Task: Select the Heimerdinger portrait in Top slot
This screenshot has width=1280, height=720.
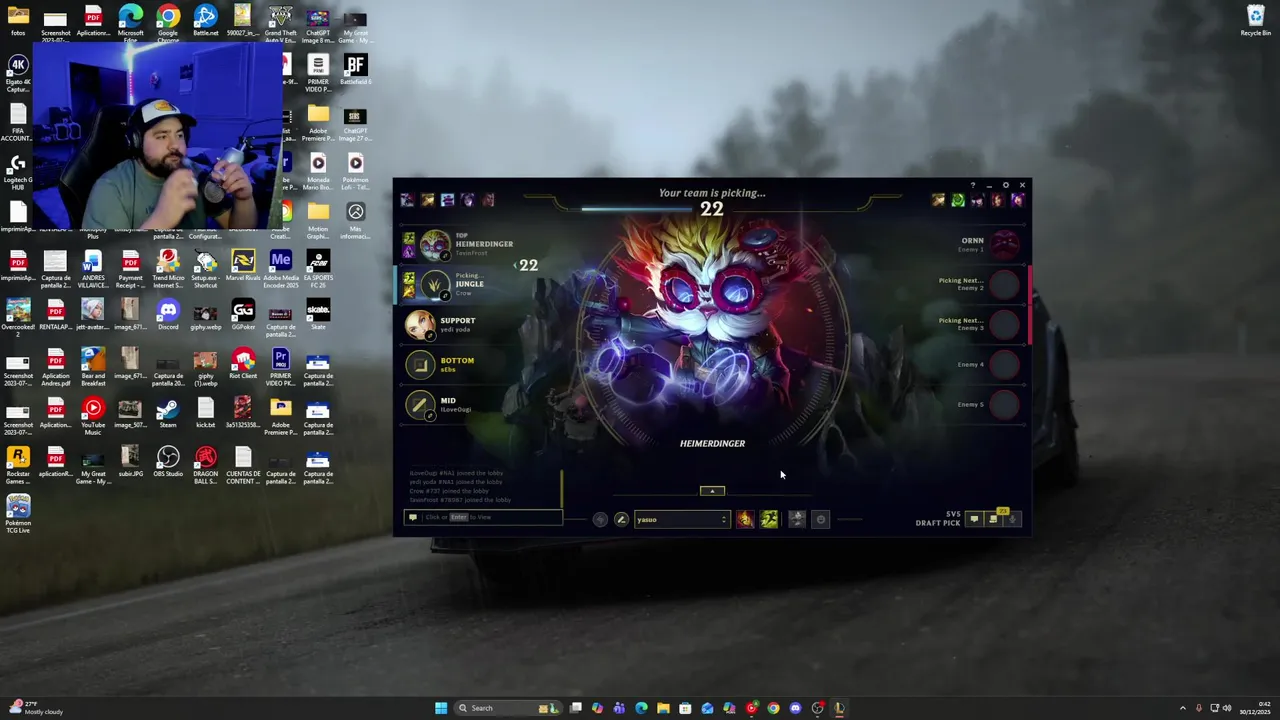Action: tap(435, 244)
